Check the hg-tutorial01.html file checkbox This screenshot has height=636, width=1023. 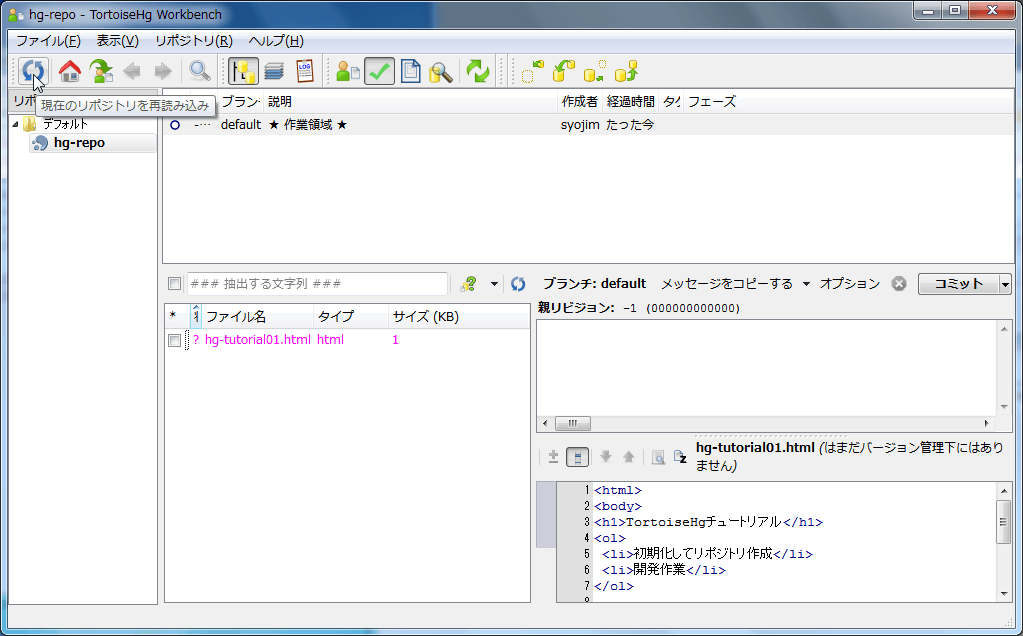pos(175,340)
